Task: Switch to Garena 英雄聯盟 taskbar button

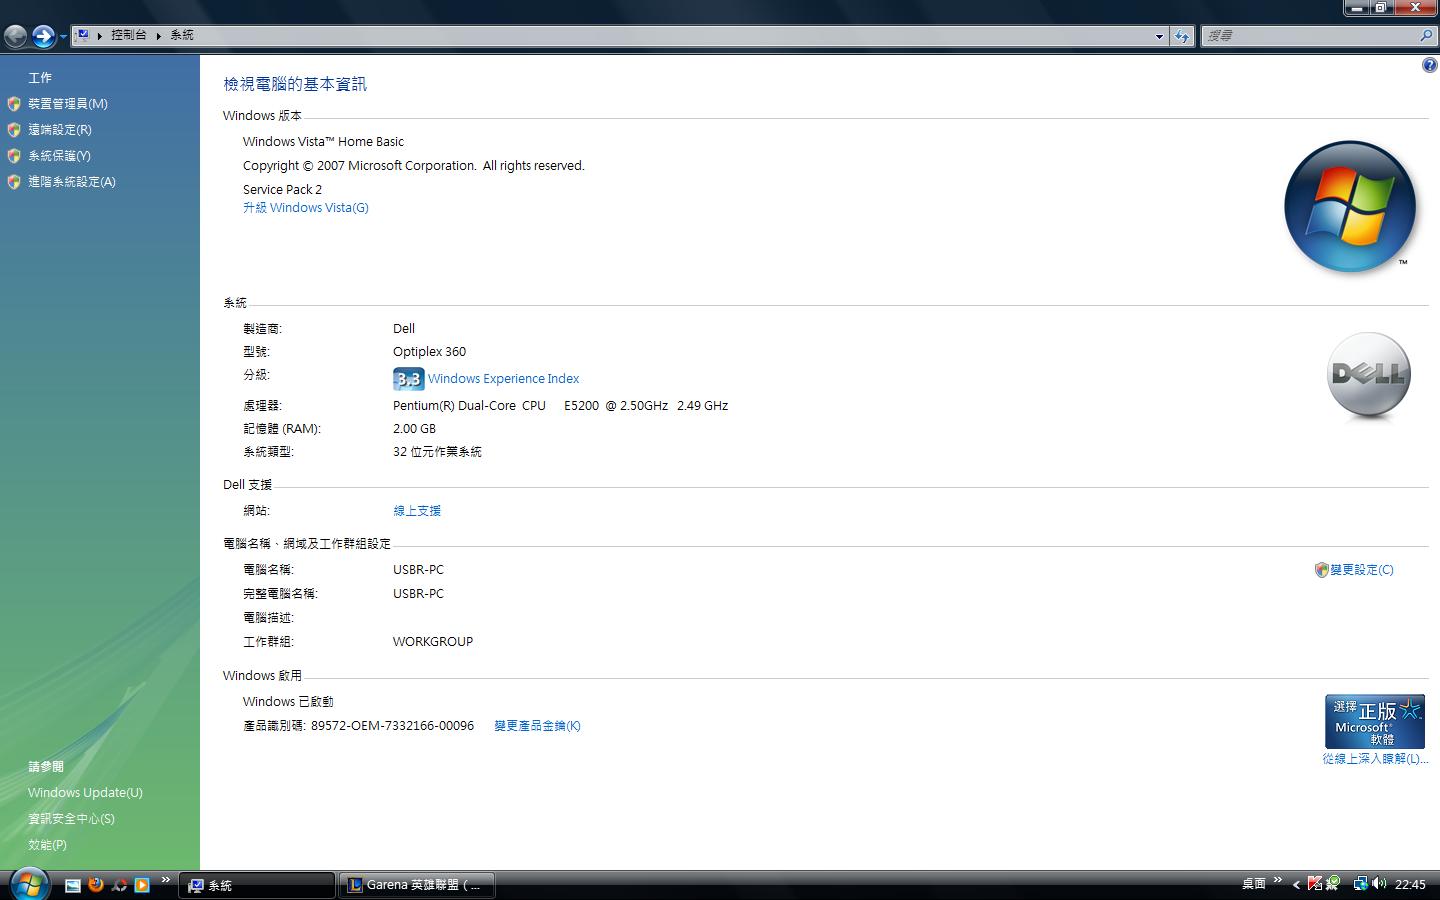Action: point(417,885)
